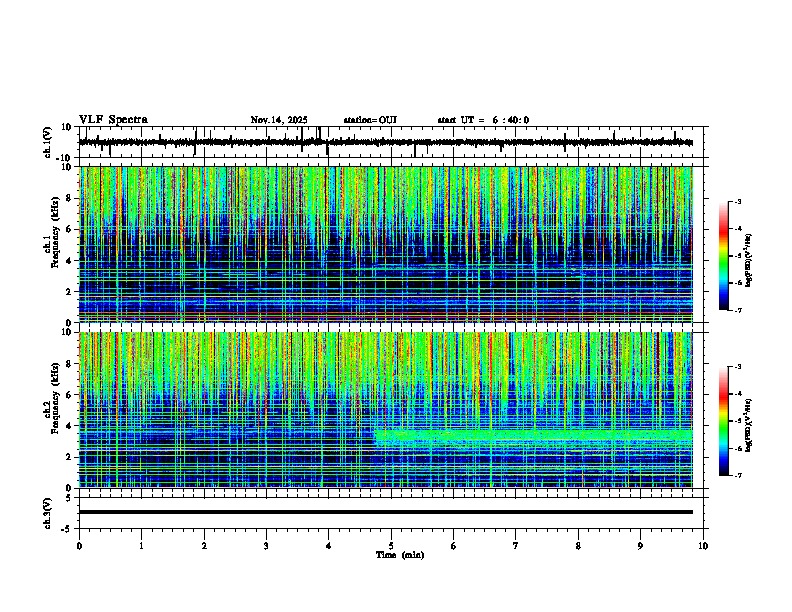Click time axis tick label '1'
This screenshot has width=792, height=612.
coord(142,546)
